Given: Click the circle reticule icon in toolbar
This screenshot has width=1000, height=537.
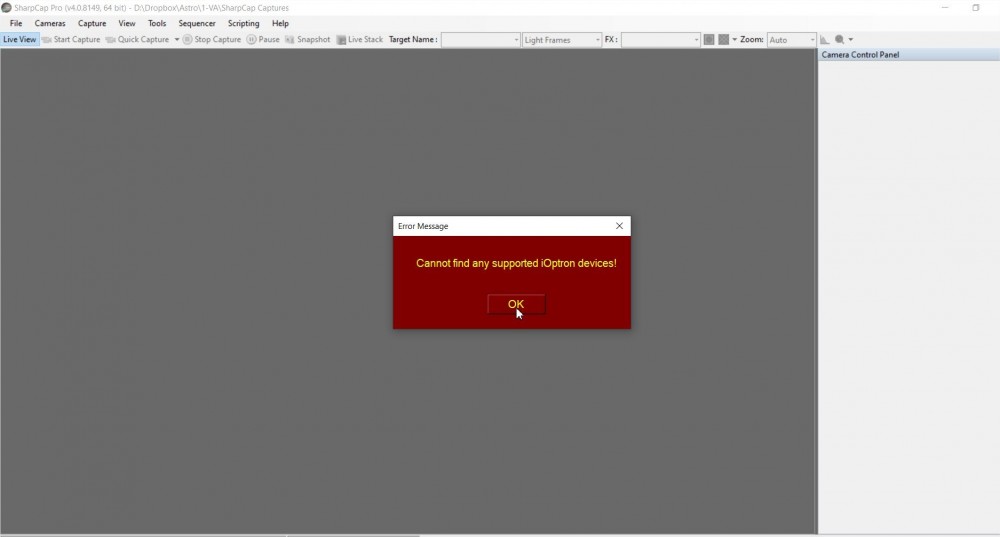Looking at the screenshot, I should click(709, 40).
